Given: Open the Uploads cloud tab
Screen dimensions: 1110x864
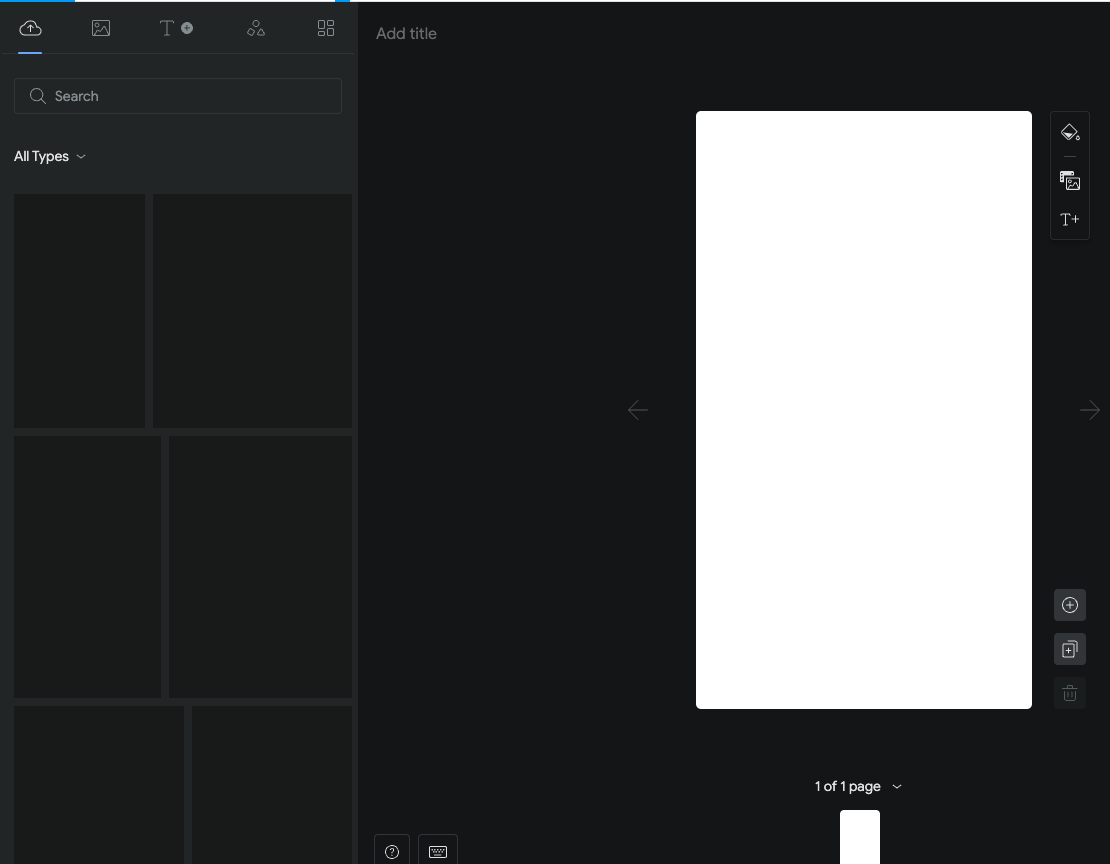Looking at the screenshot, I should [30, 28].
